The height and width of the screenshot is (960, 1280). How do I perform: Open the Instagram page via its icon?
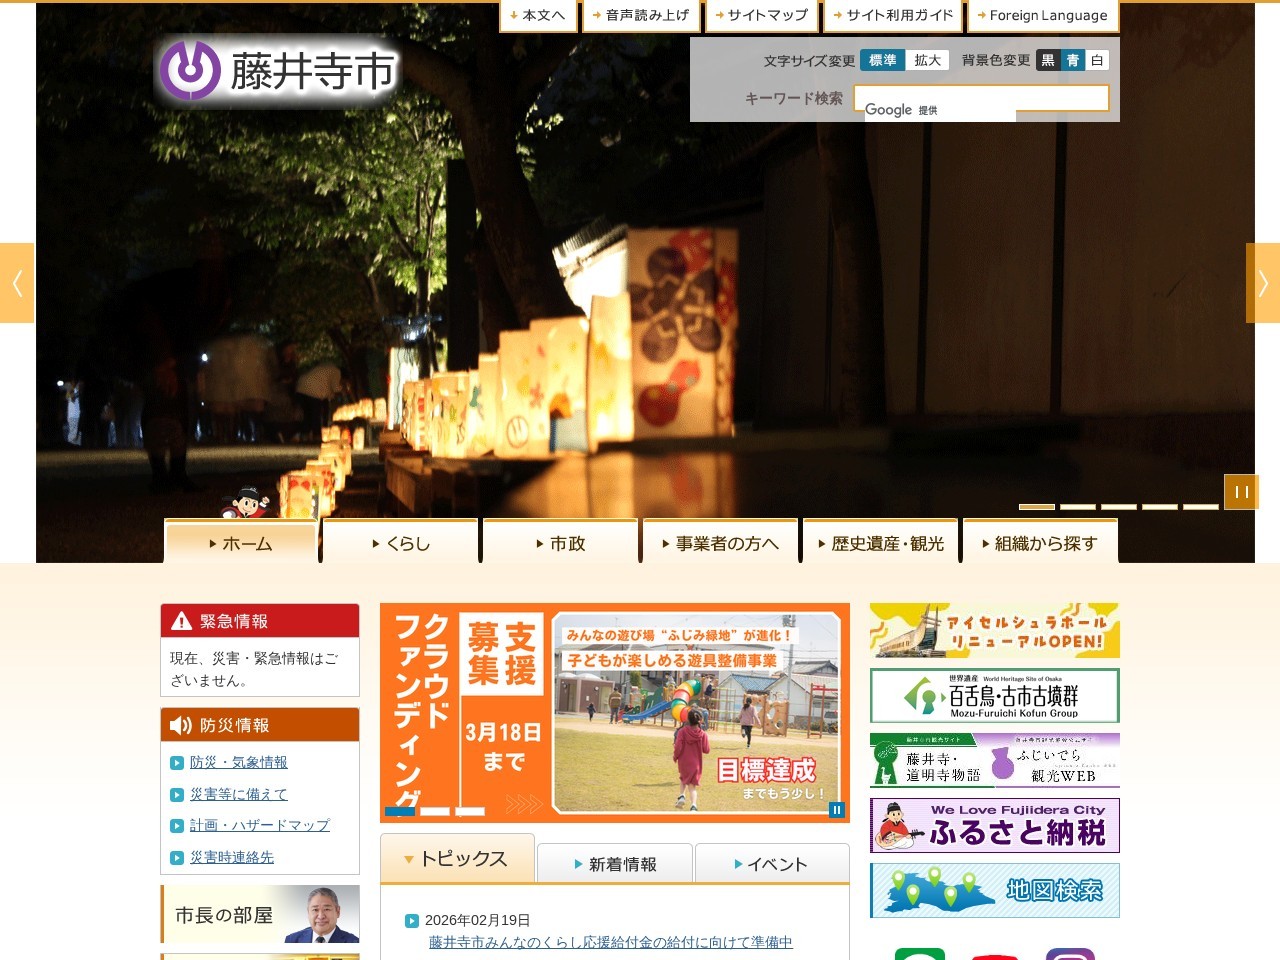[x=1070, y=955]
